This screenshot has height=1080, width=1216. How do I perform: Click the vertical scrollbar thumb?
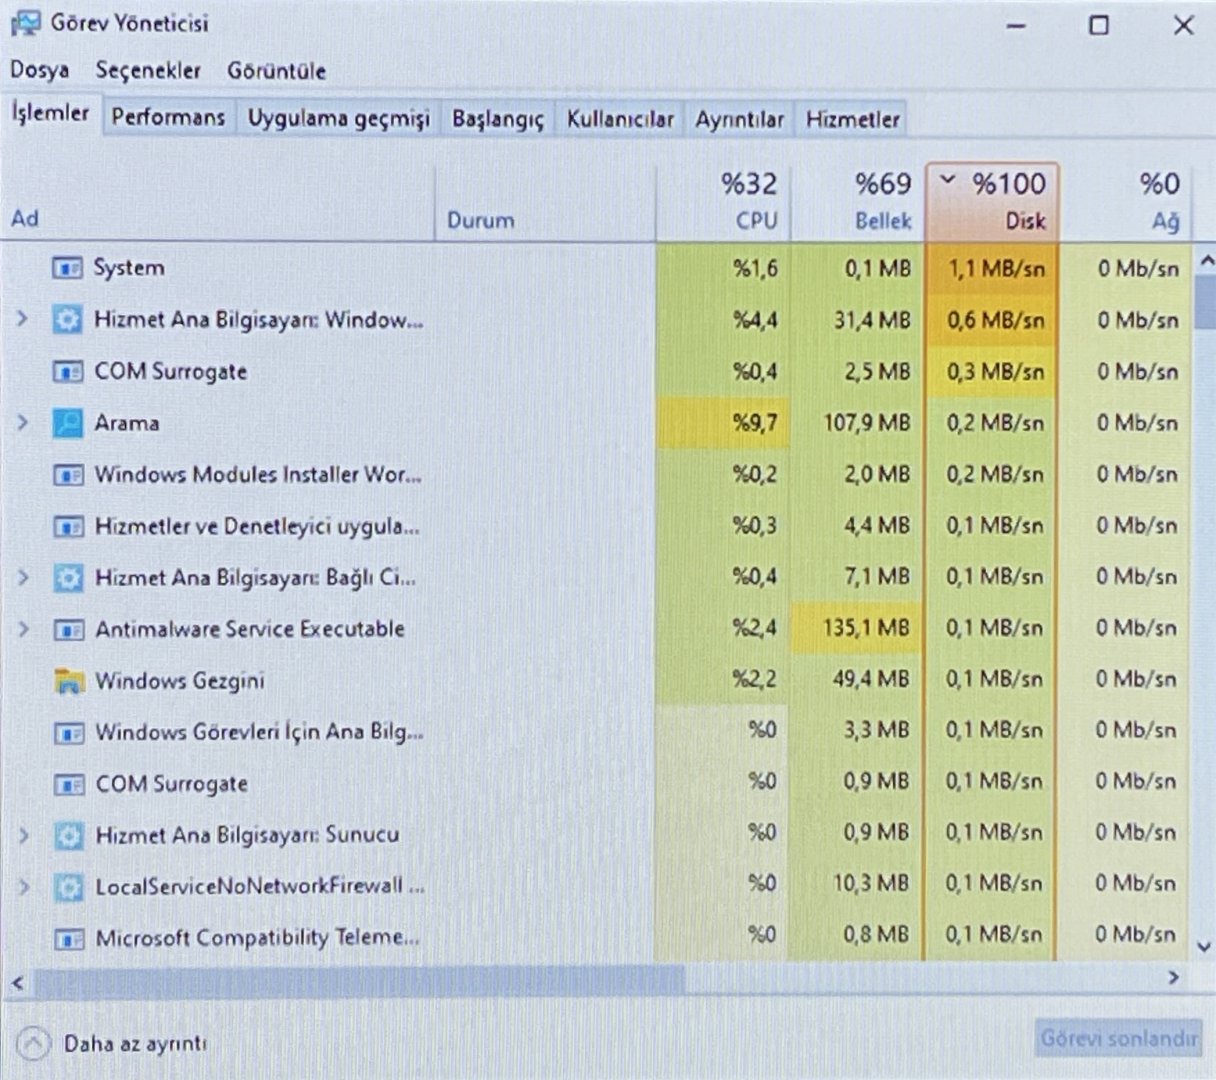click(x=1204, y=300)
